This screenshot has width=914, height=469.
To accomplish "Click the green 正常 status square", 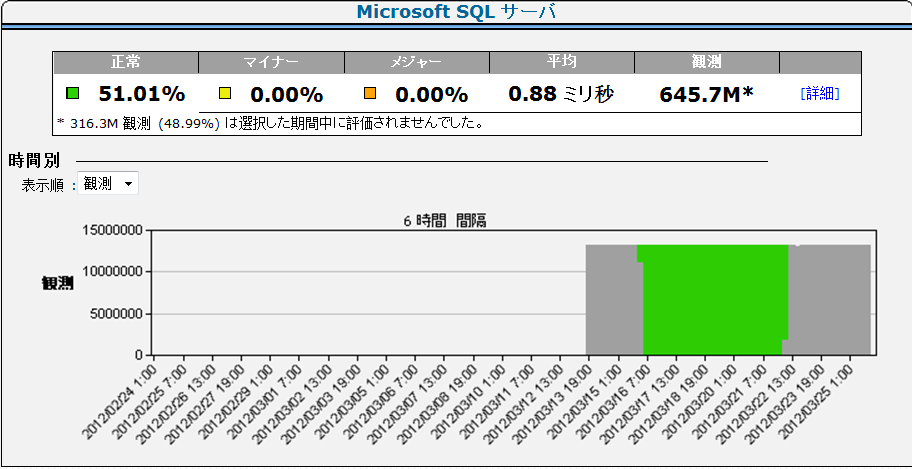I will tap(72, 94).
